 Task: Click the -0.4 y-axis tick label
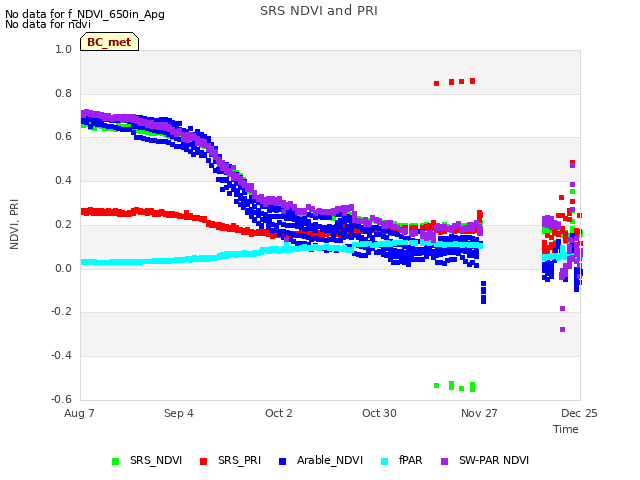[62, 356]
